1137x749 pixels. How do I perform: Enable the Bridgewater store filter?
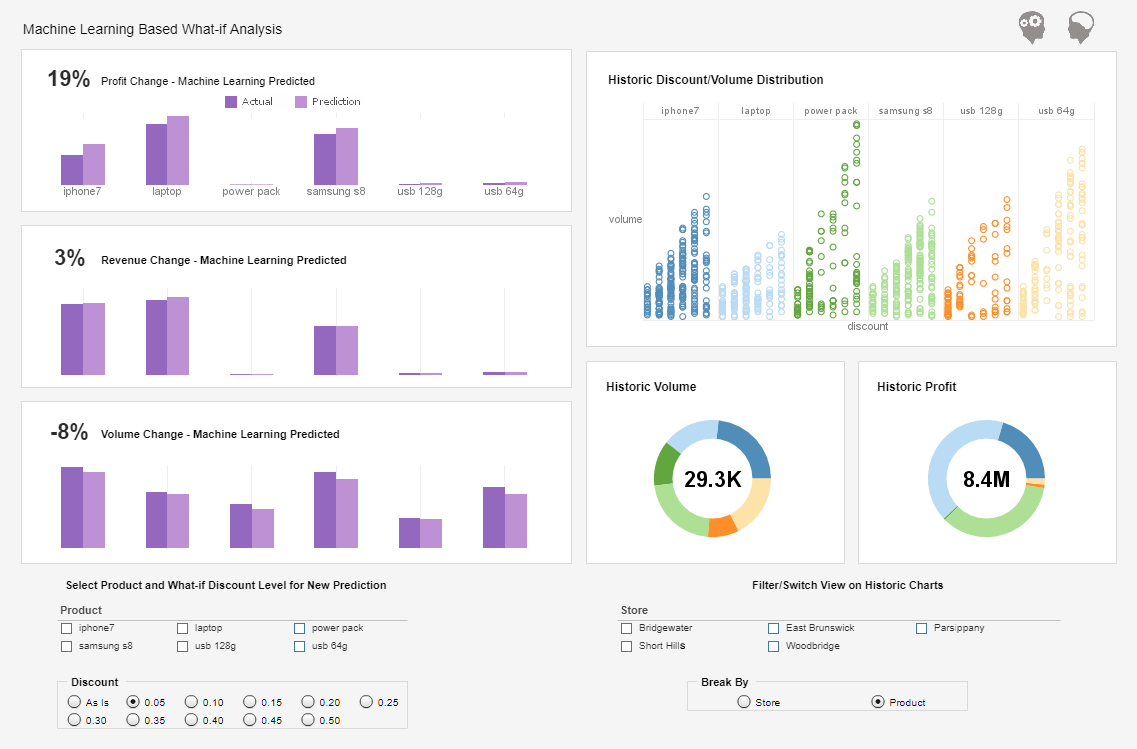[625, 629]
